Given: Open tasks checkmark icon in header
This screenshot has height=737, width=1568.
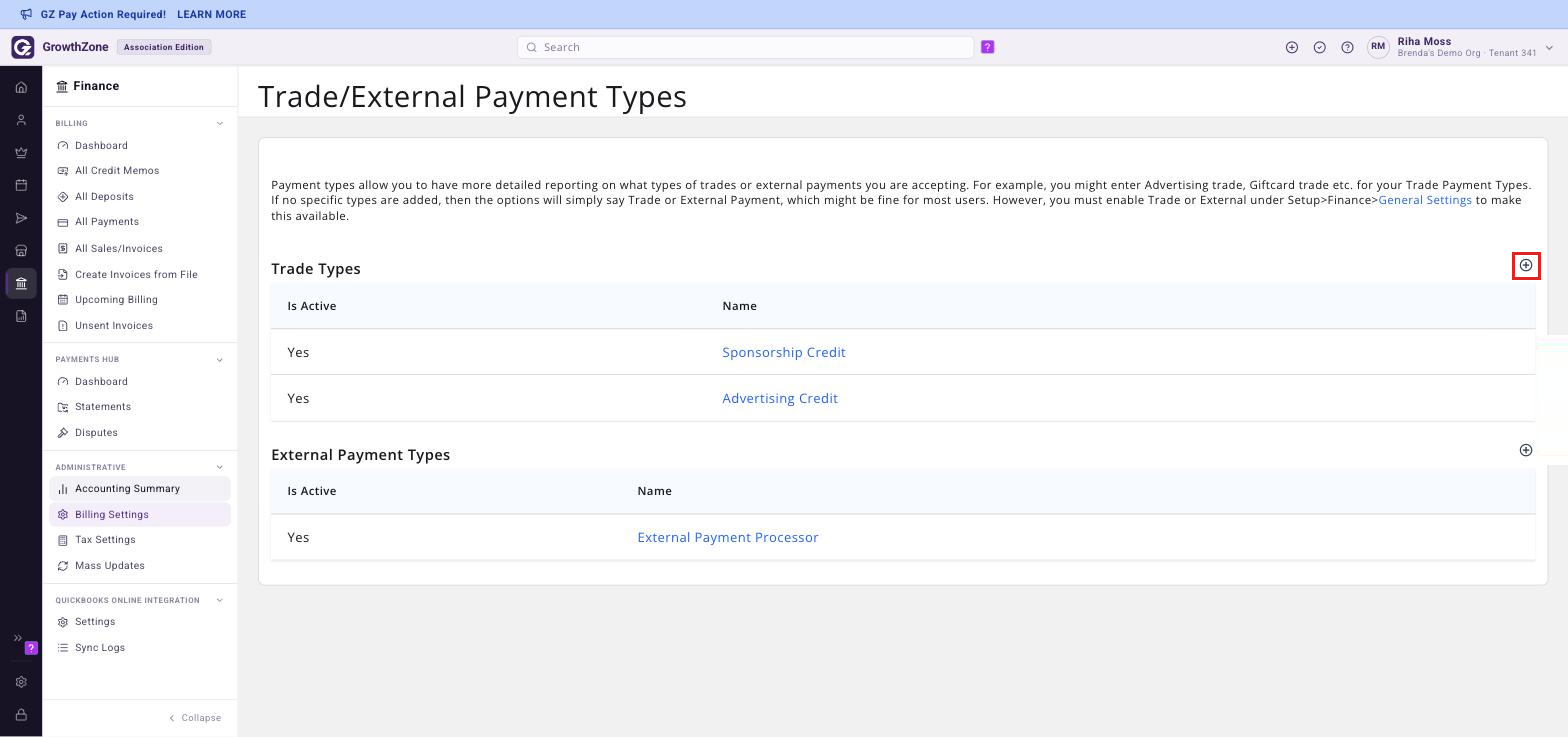Looking at the screenshot, I should (x=1320, y=47).
